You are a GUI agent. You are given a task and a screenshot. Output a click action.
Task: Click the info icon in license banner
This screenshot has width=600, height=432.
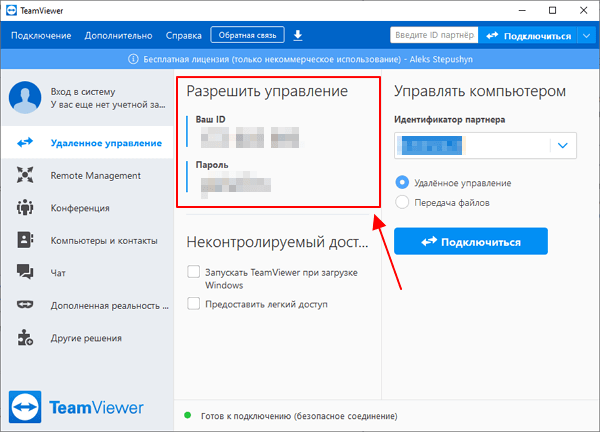[133, 59]
